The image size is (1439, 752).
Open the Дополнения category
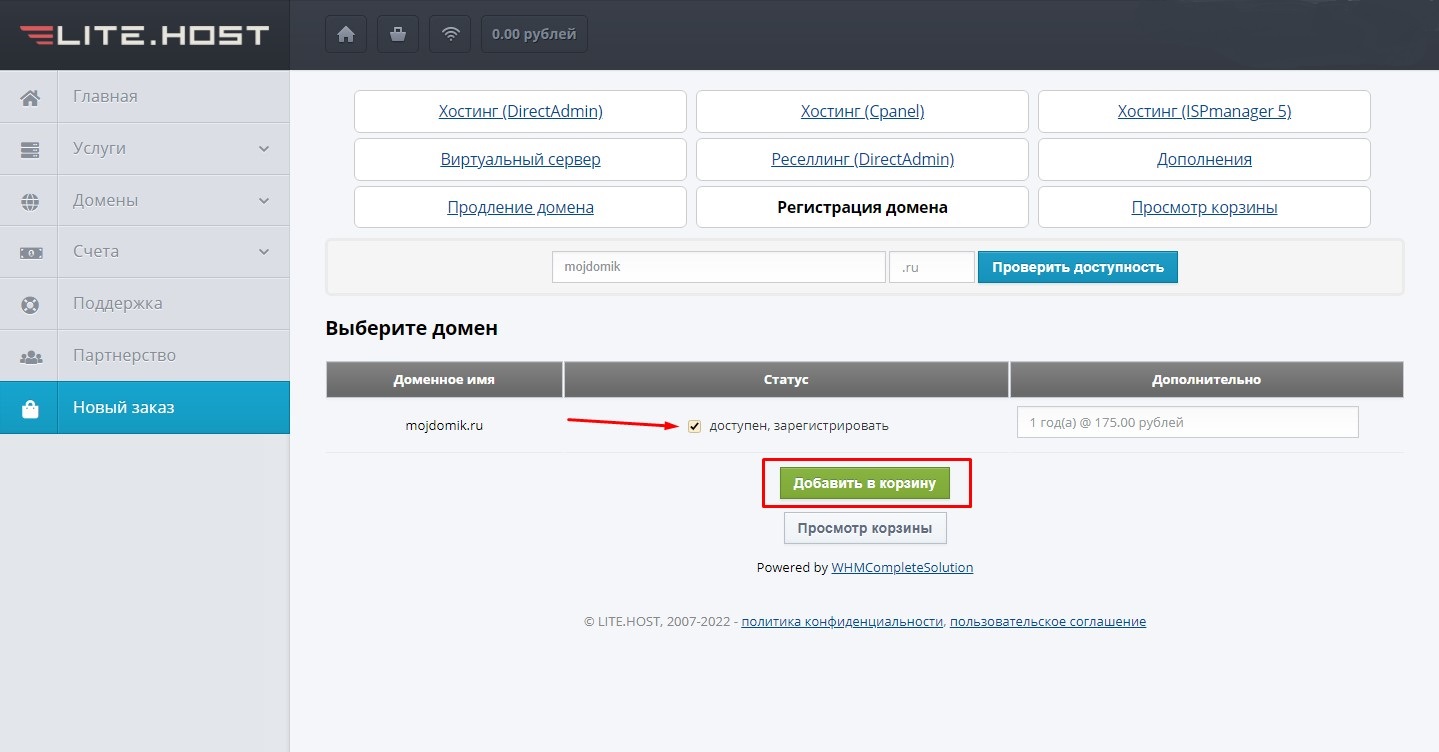[x=1204, y=159]
